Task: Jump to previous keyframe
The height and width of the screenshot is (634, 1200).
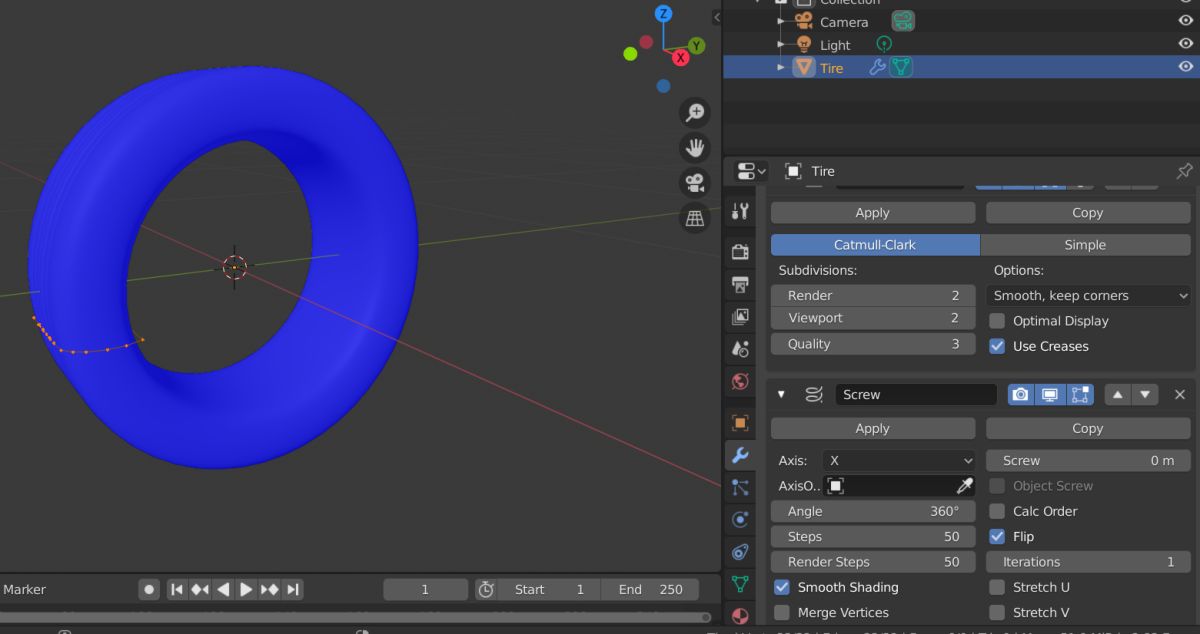Action: (200, 589)
